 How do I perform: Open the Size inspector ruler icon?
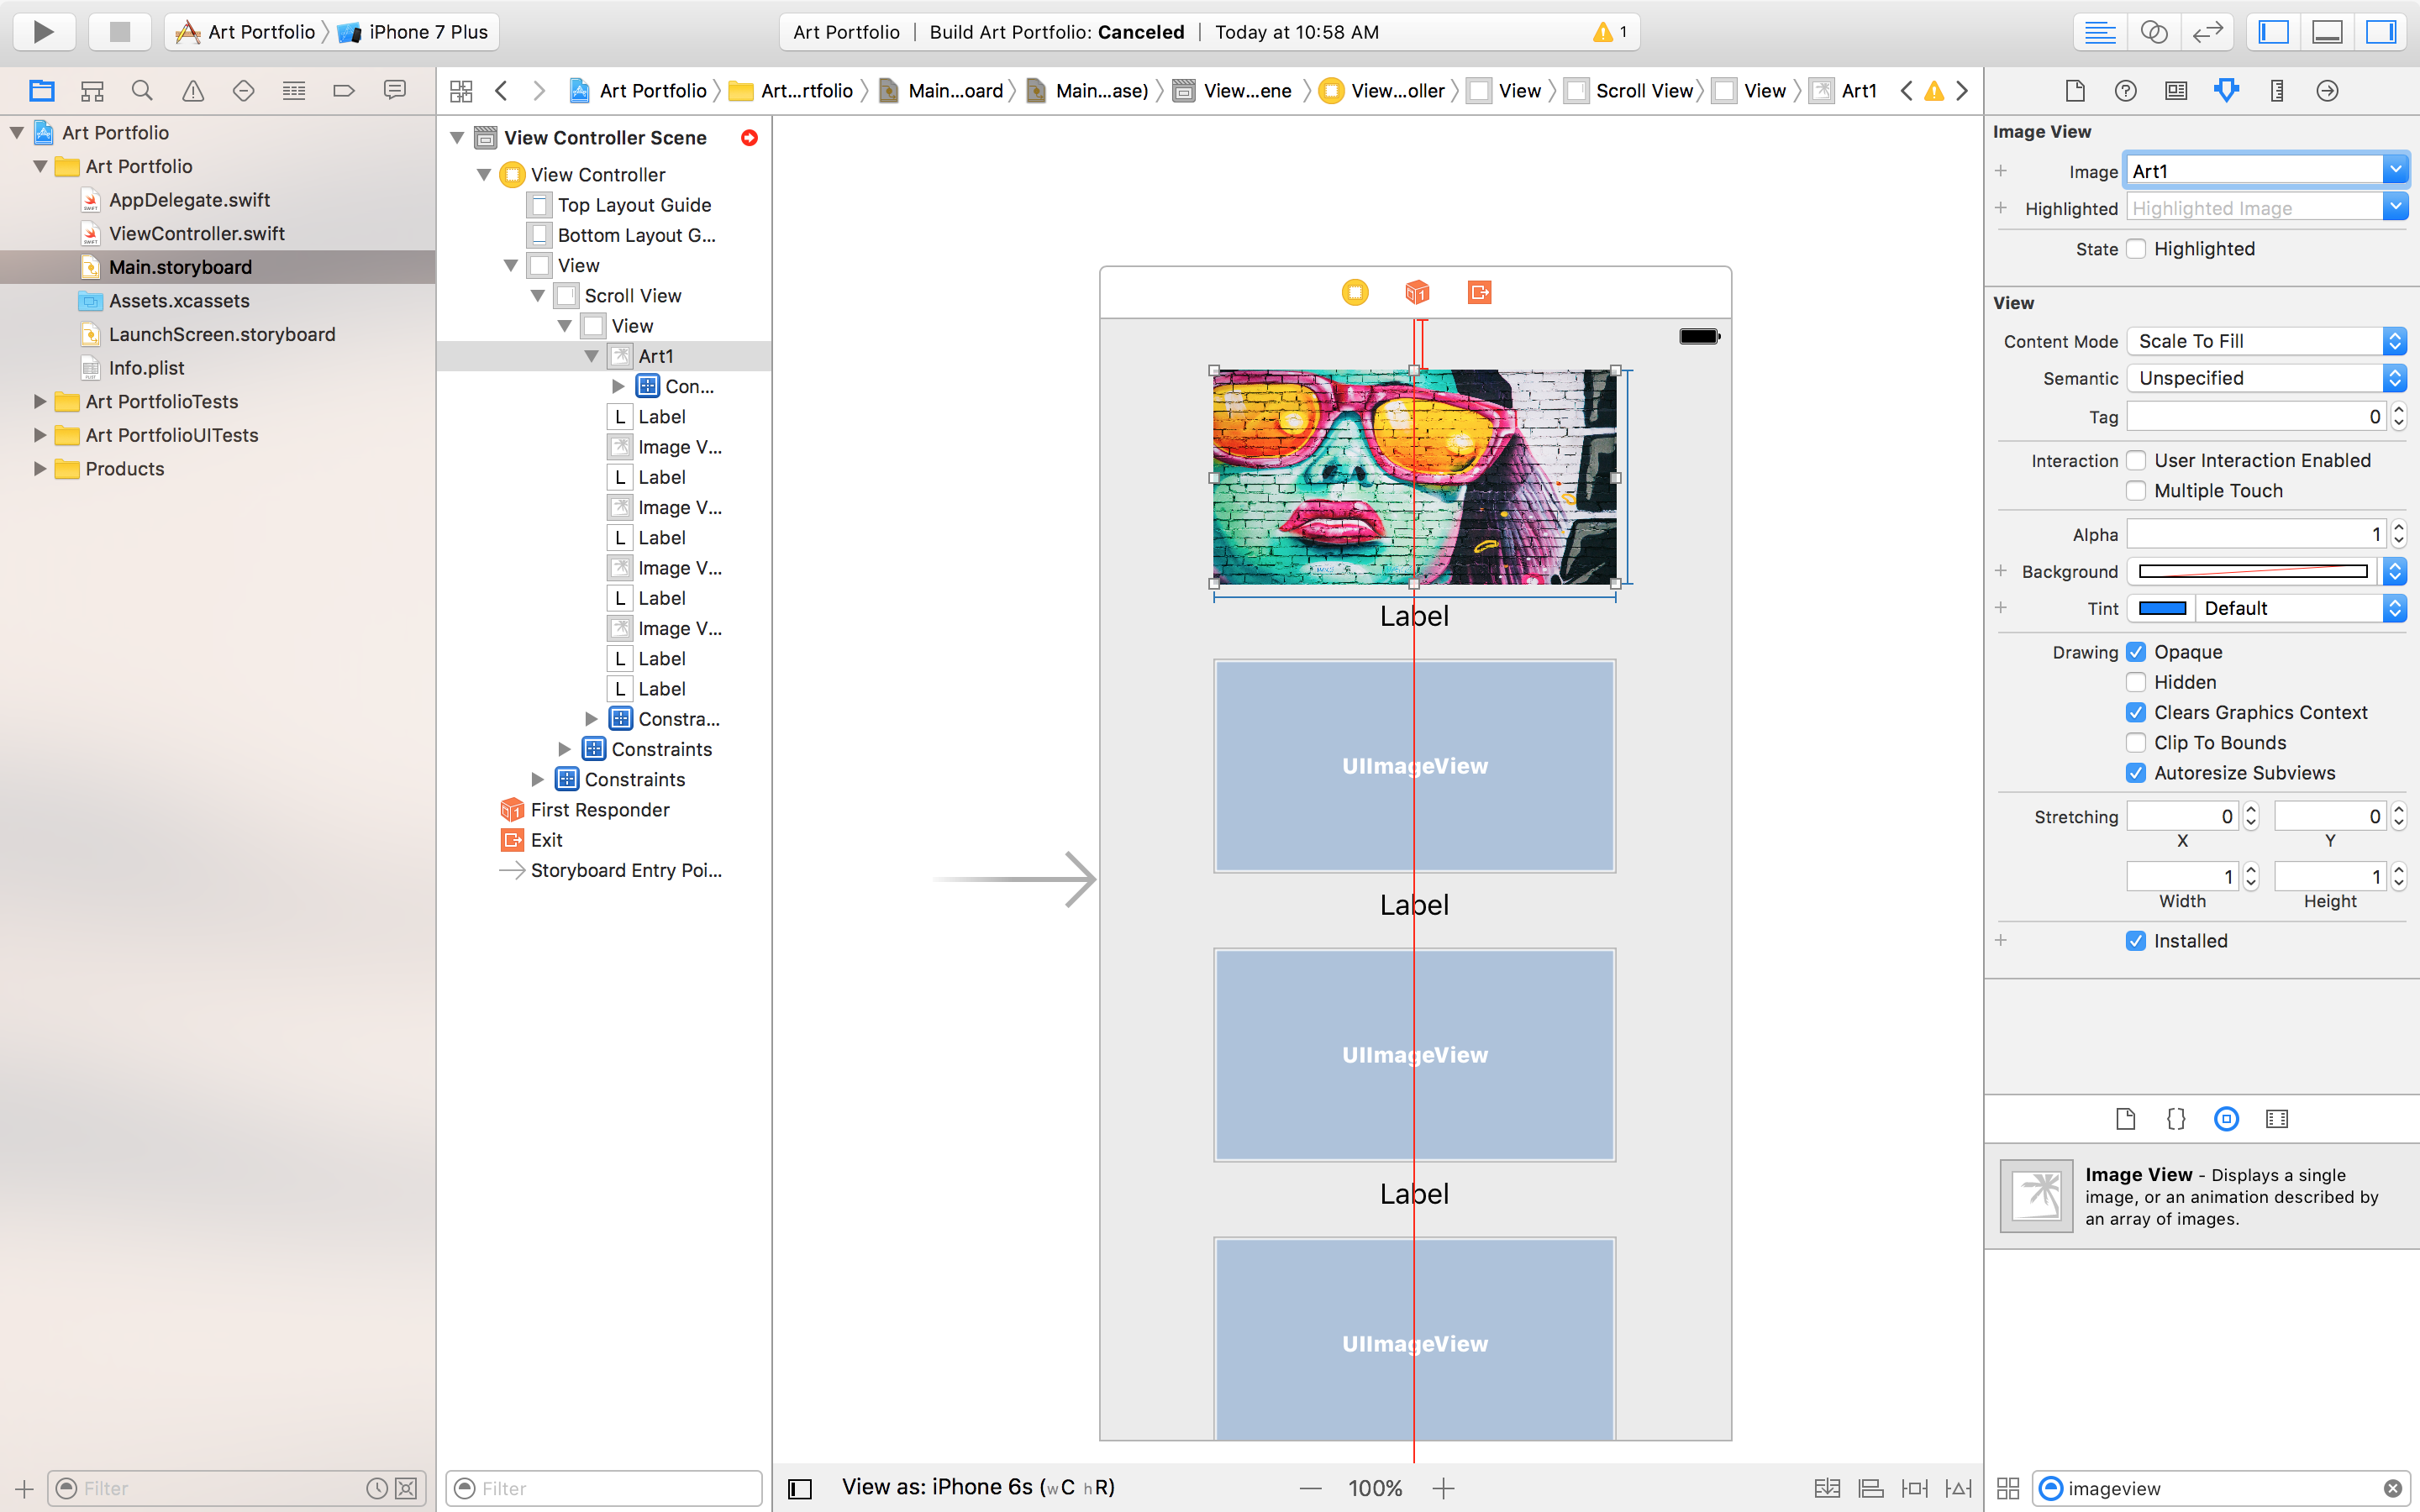pos(2277,90)
